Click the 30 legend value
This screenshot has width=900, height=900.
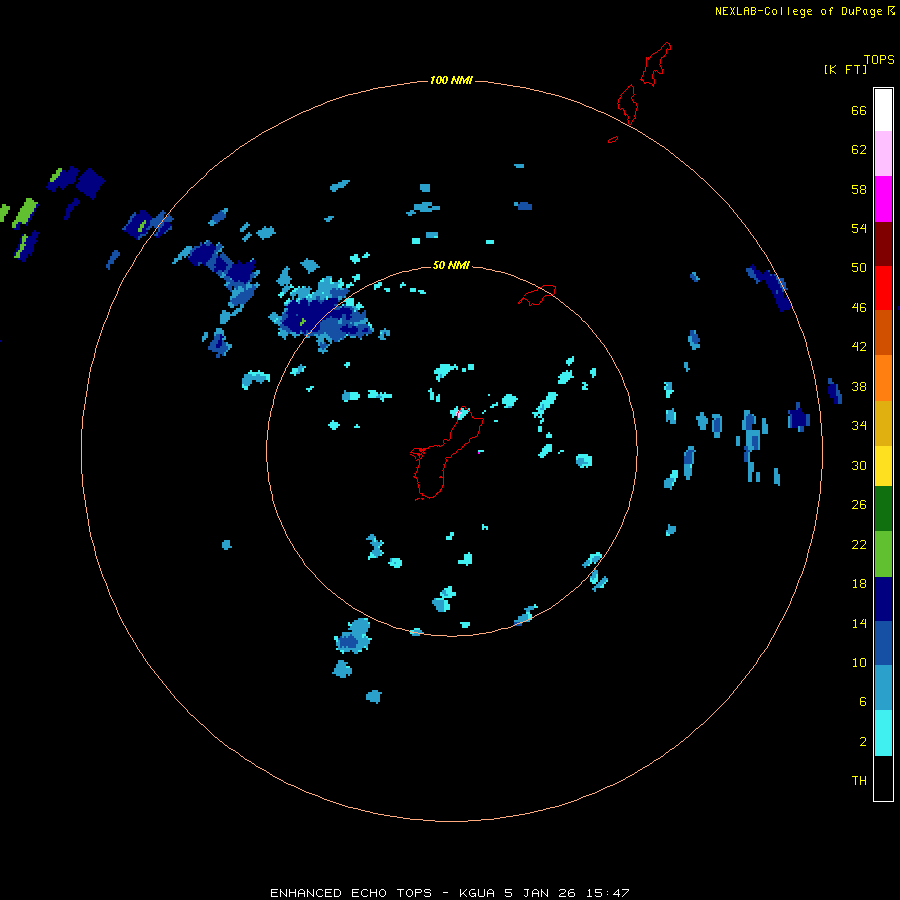pos(859,465)
